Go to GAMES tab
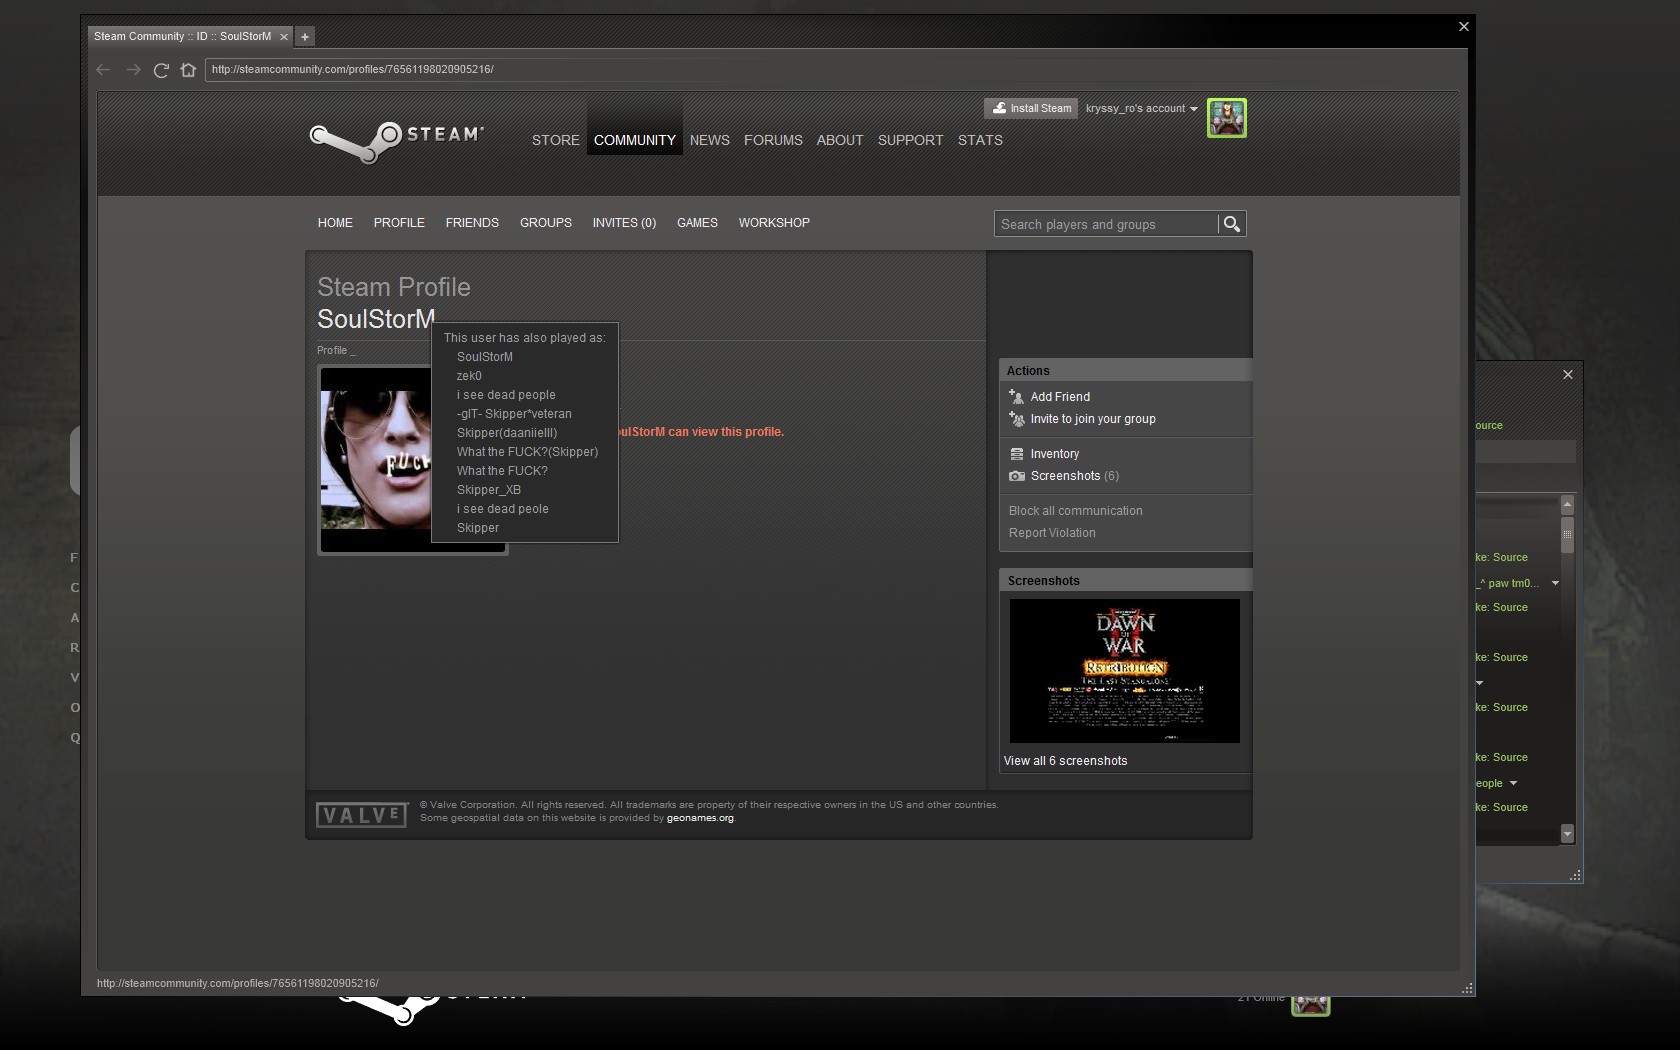Viewport: 1680px width, 1050px height. pyautogui.click(x=697, y=223)
